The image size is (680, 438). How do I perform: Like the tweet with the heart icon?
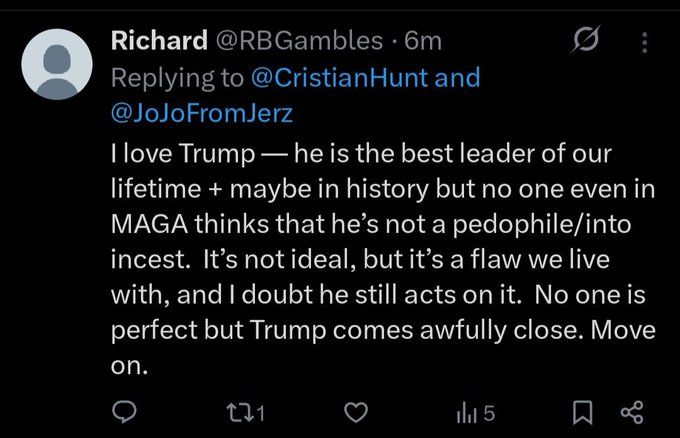coord(355,412)
